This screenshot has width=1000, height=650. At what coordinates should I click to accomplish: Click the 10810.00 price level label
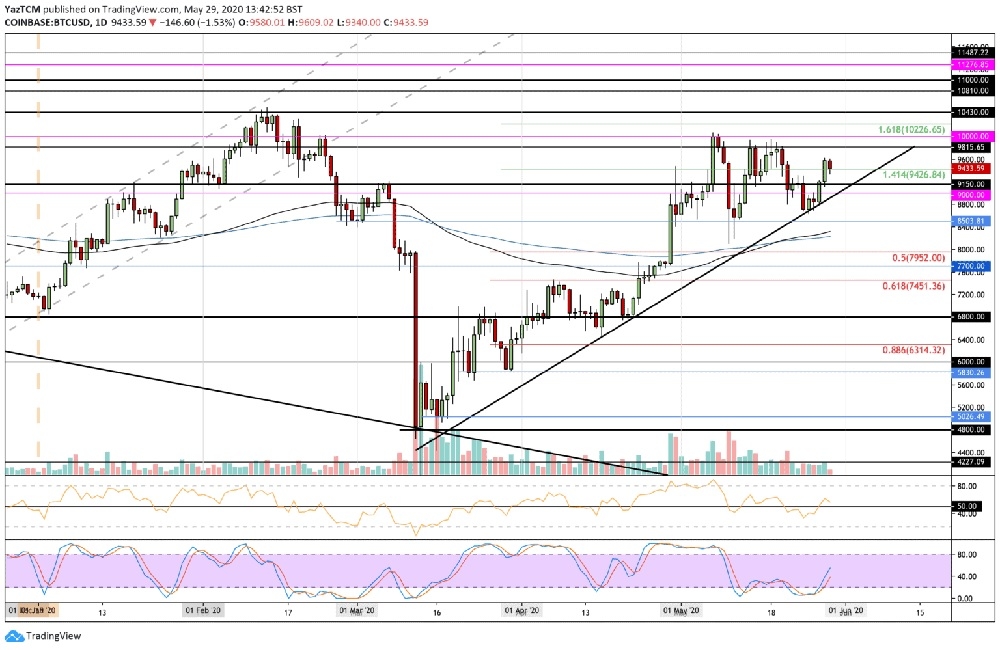click(x=971, y=91)
